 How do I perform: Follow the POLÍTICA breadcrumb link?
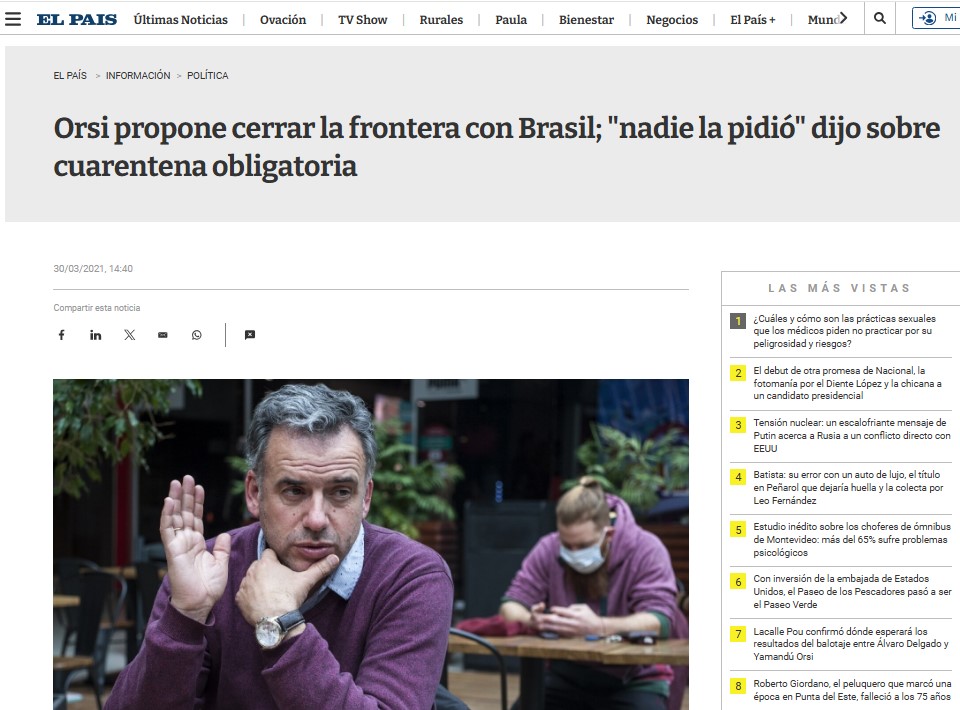[208, 75]
